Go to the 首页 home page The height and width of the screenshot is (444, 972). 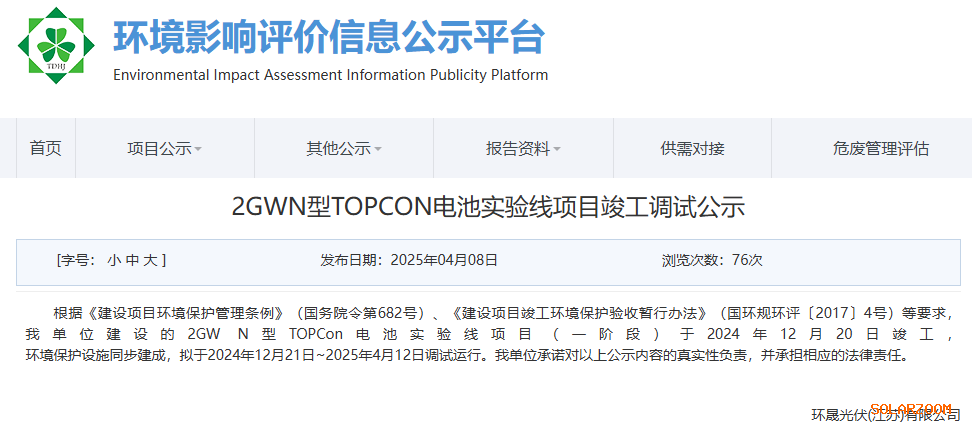pyautogui.click(x=46, y=148)
